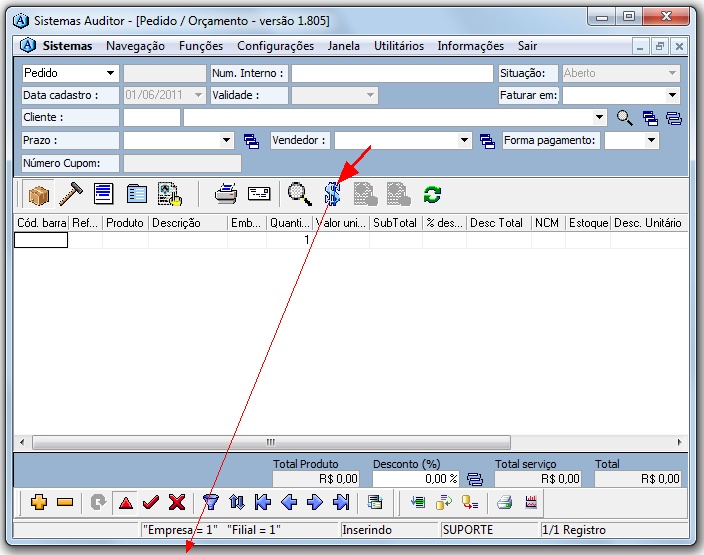Restore the inner MDI window button
Viewport: 704px width, 555px height.
[660, 46]
